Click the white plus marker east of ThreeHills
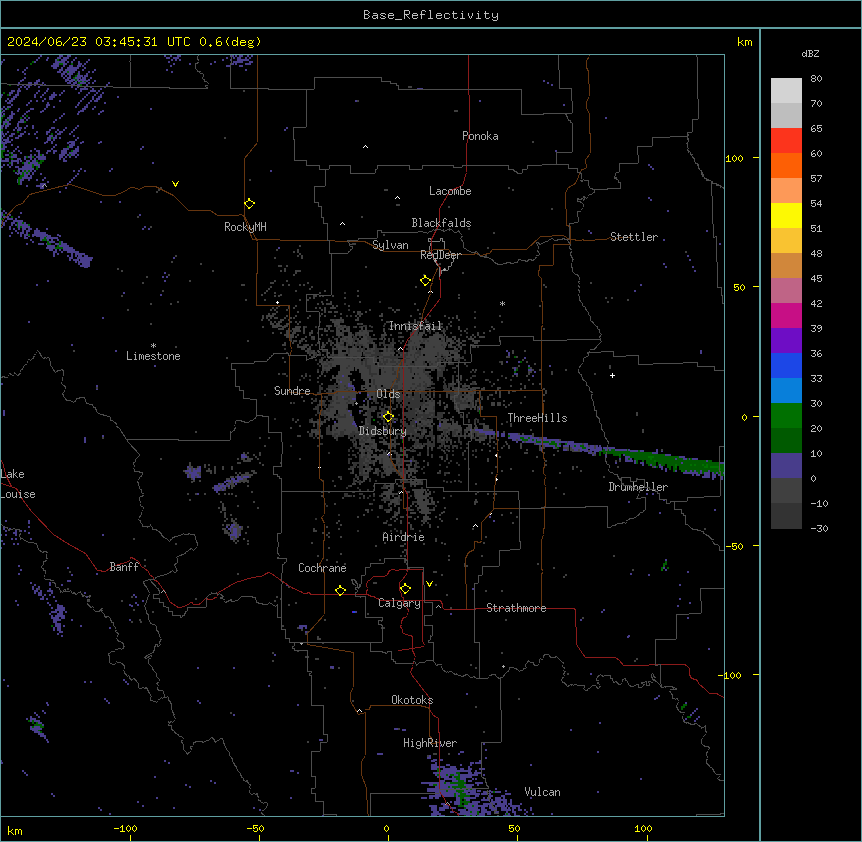 [612, 375]
